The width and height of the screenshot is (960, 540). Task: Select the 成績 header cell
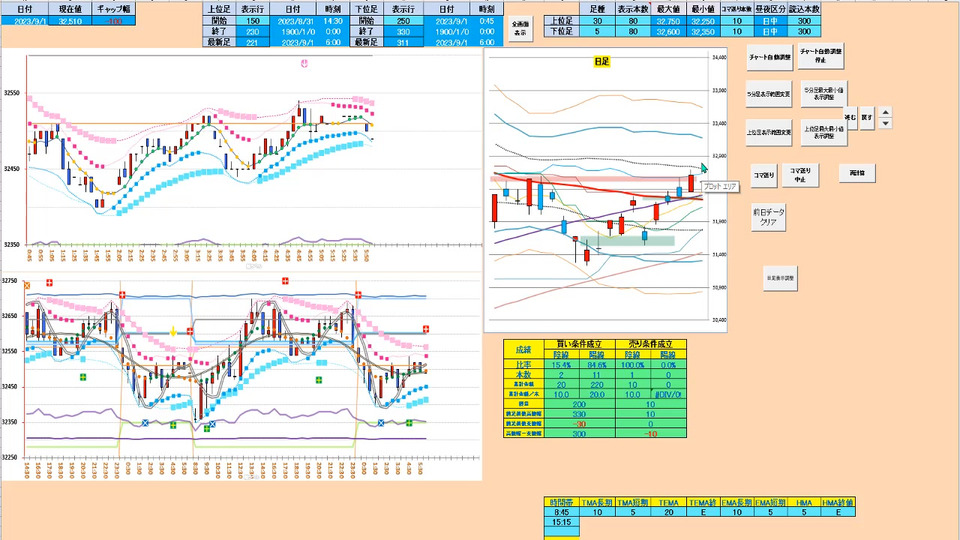coord(523,350)
